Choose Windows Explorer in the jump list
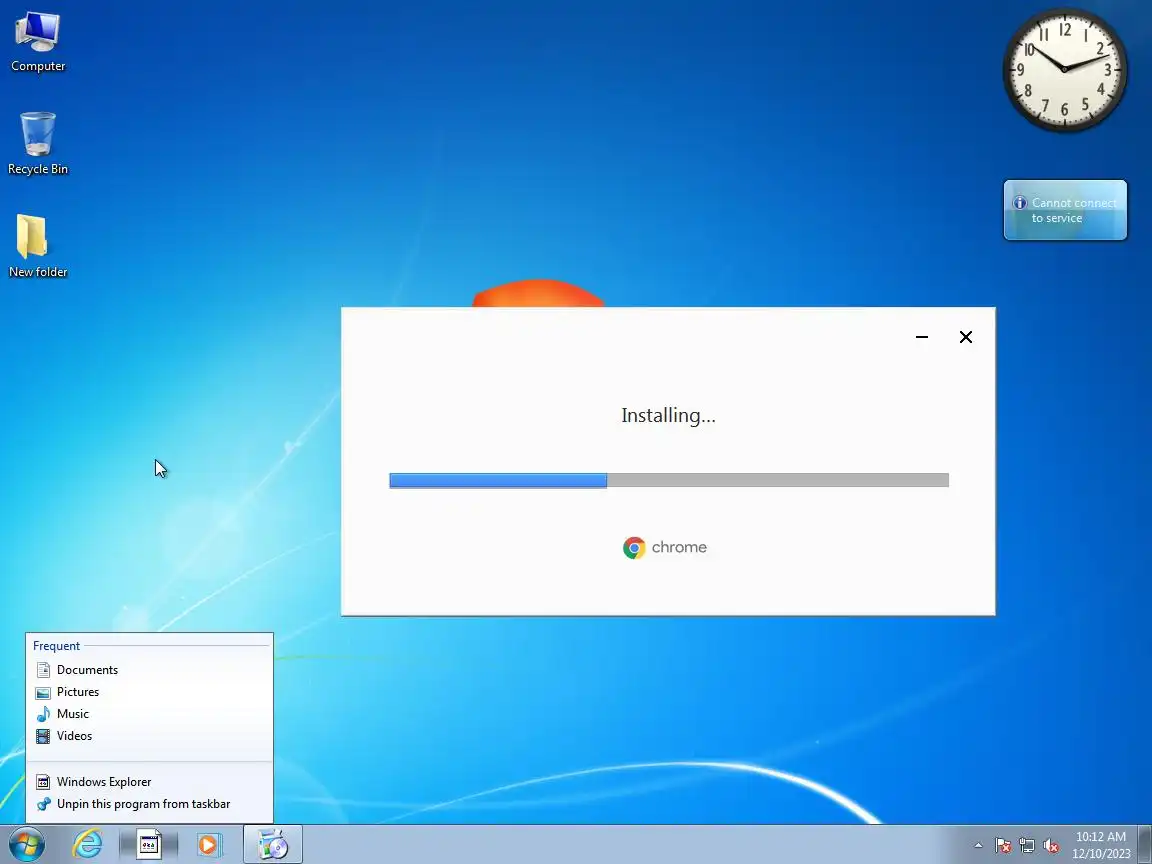 pyautogui.click(x=149, y=782)
